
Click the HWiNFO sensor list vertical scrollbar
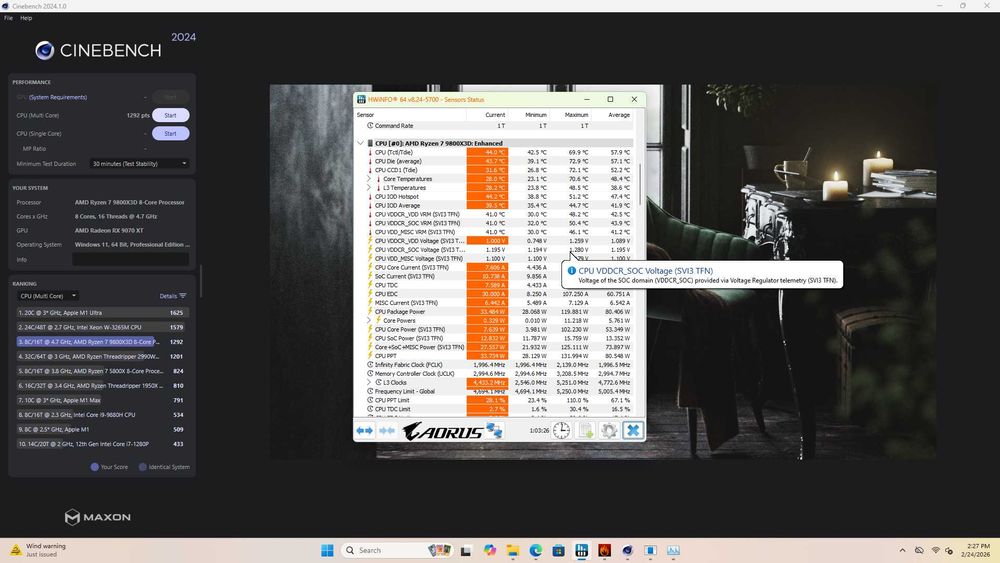640,185
